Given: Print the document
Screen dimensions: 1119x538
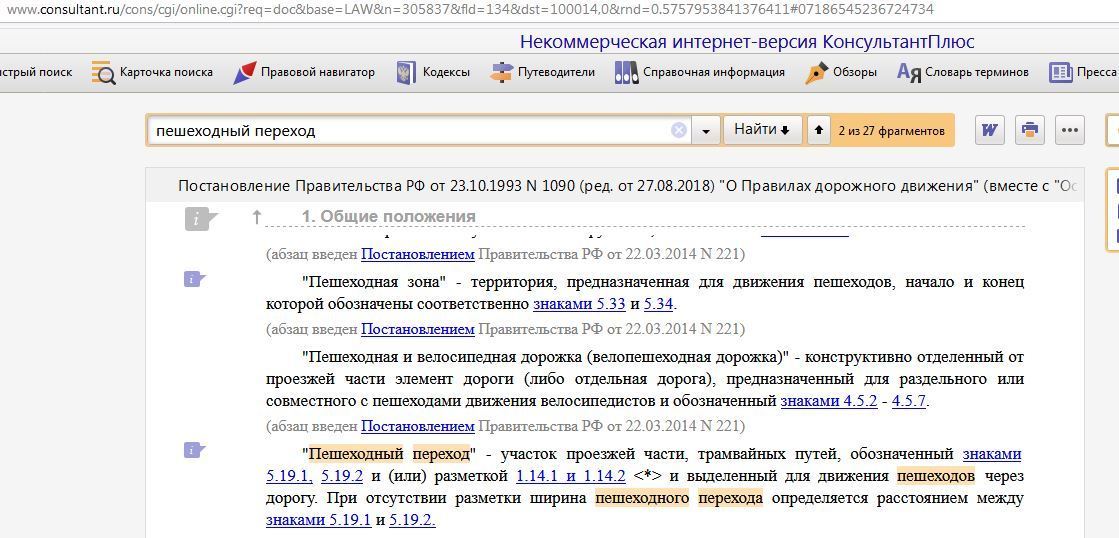Looking at the screenshot, I should pyautogui.click(x=1029, y=130).
